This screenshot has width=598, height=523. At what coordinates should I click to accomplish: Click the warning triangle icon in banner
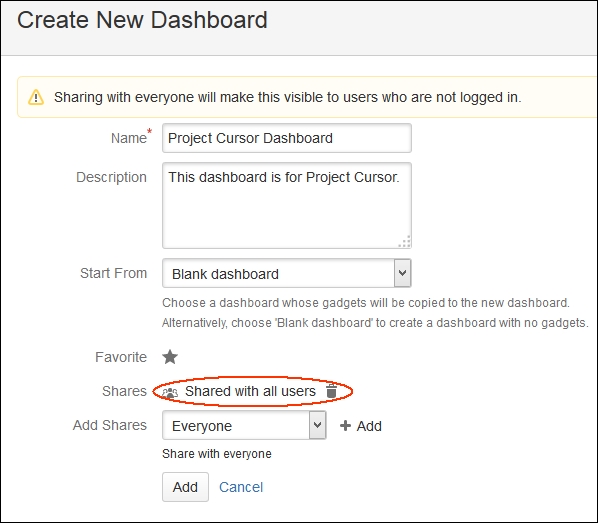[x=36, y=97]
